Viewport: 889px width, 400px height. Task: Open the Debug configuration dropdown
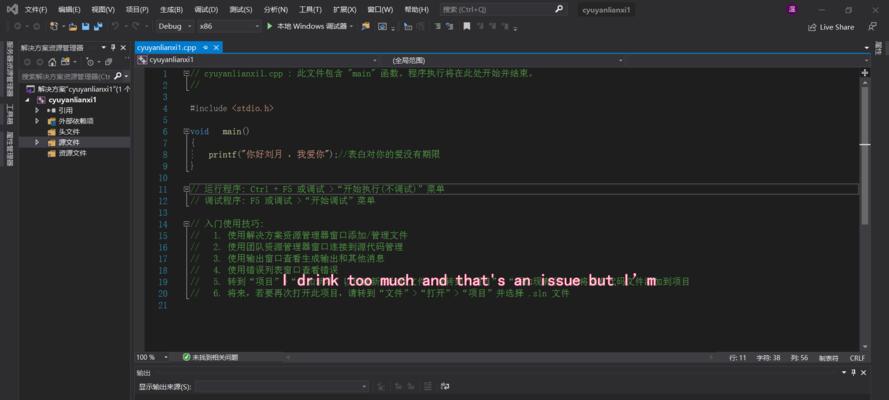tap(176, 27)
